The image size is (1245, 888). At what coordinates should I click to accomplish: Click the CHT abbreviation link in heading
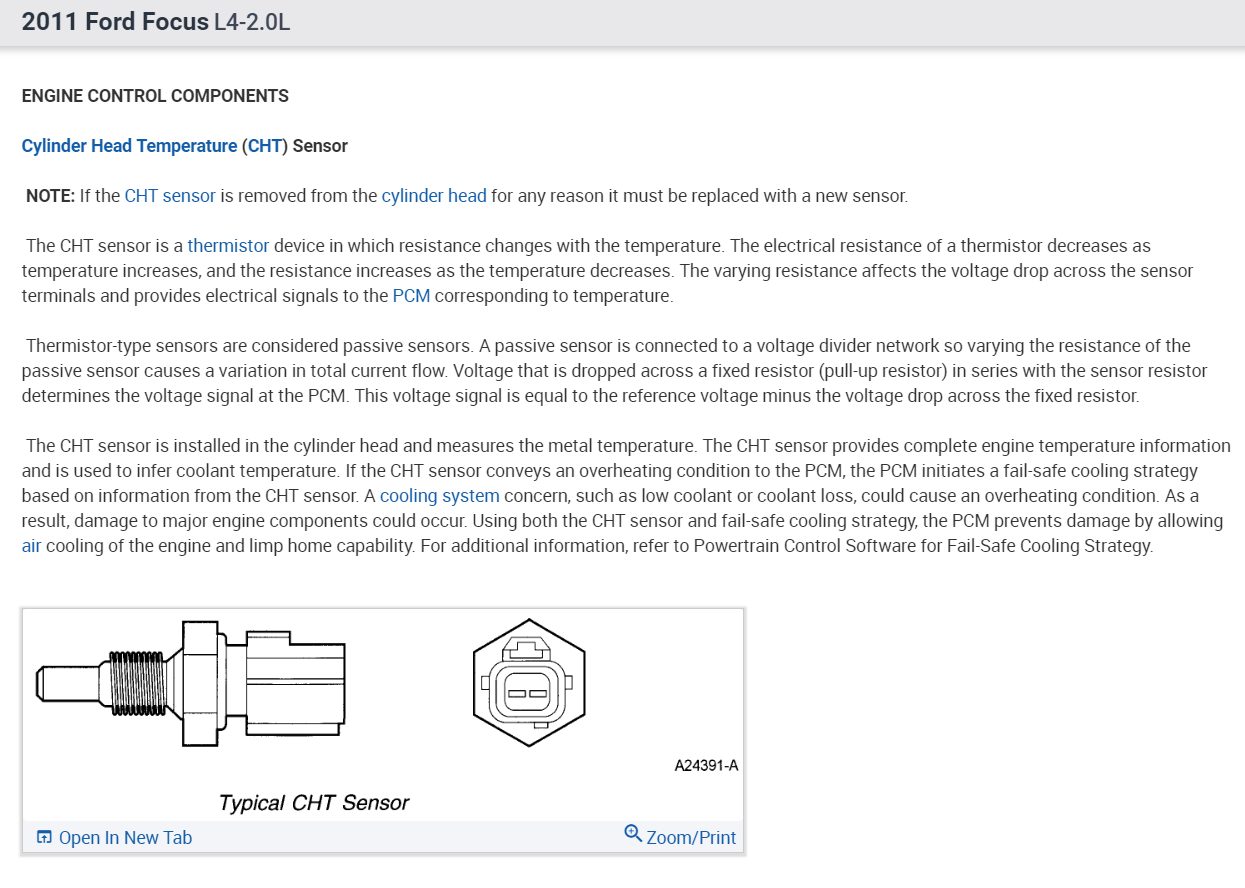point(265,146)
